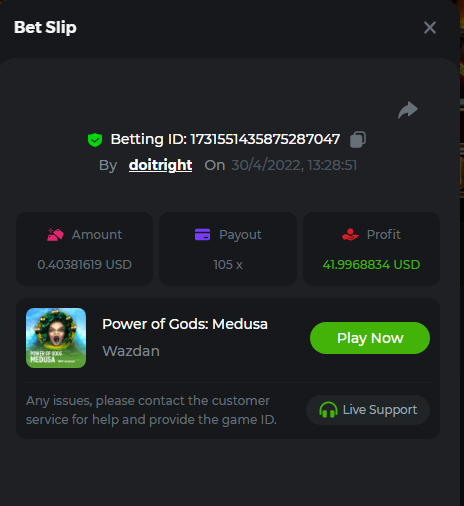Click the pink Amount icon
The image size is (464, 506).
tap(55, 235)
